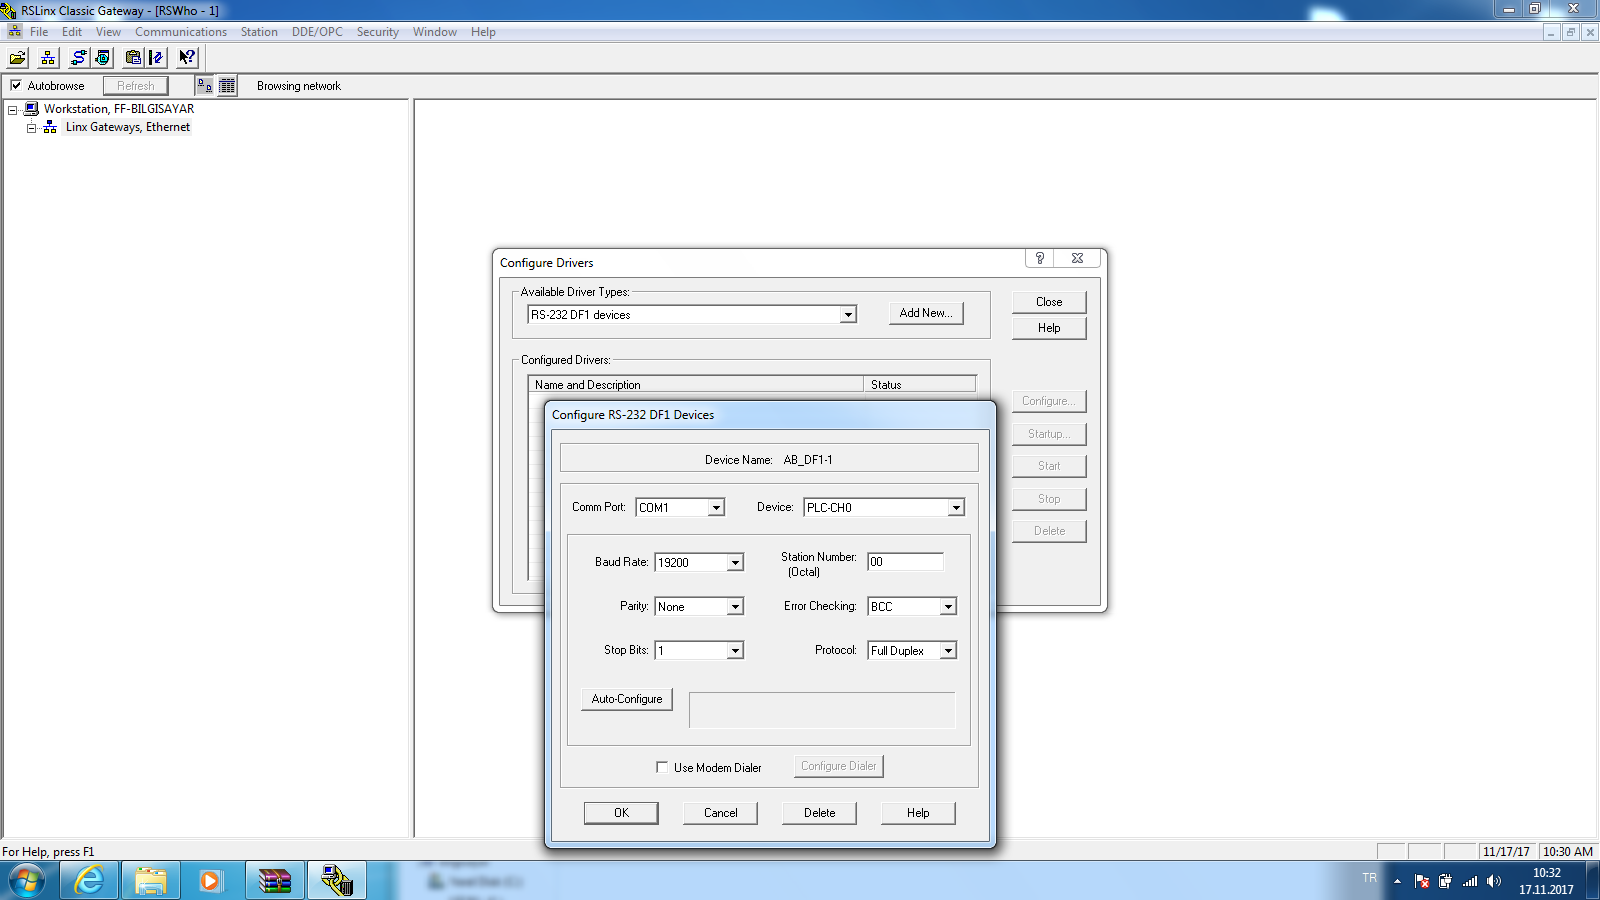Open RSWho network browser from toolbar

pyautogui.click(x=47, y=58)
